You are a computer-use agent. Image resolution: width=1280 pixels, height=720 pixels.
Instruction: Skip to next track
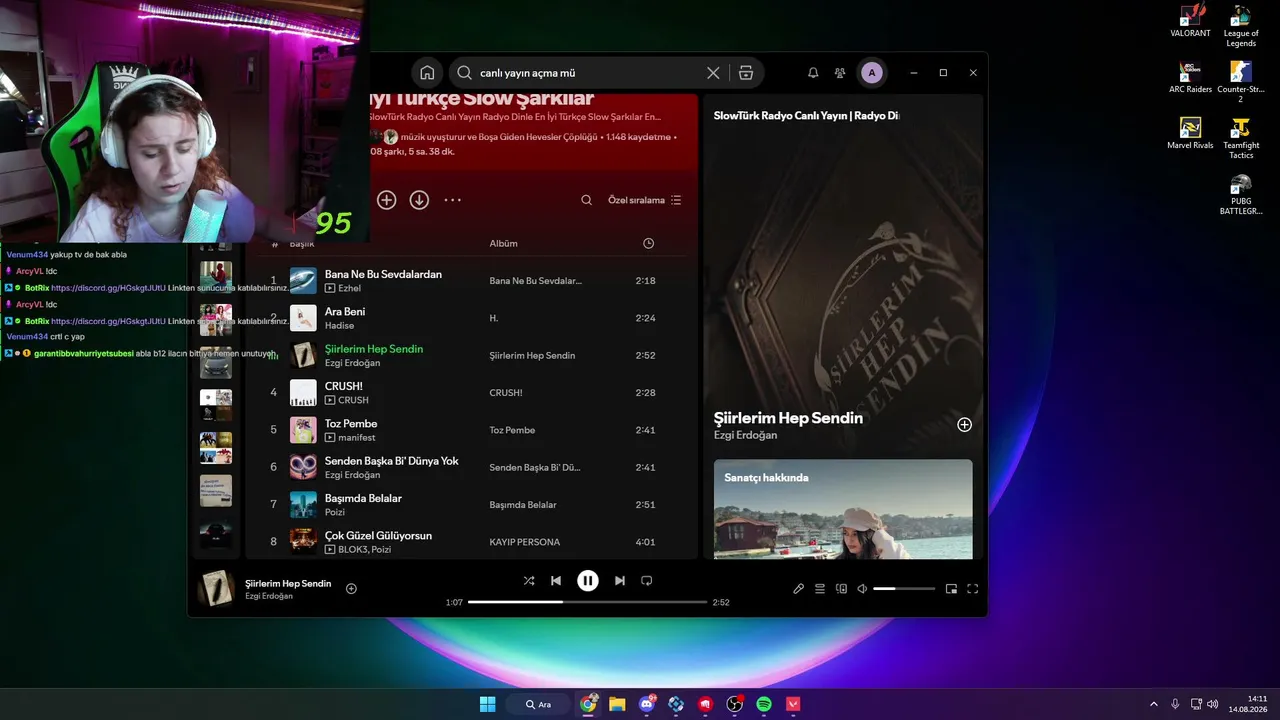pyautogui.click(x=620, y=581)
